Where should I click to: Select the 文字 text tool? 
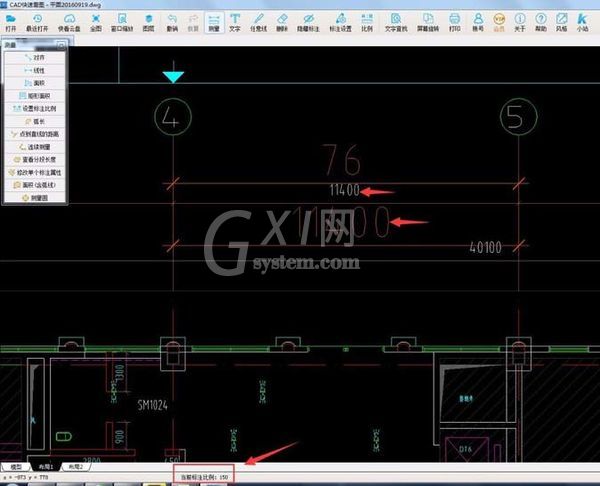(235, 23)
